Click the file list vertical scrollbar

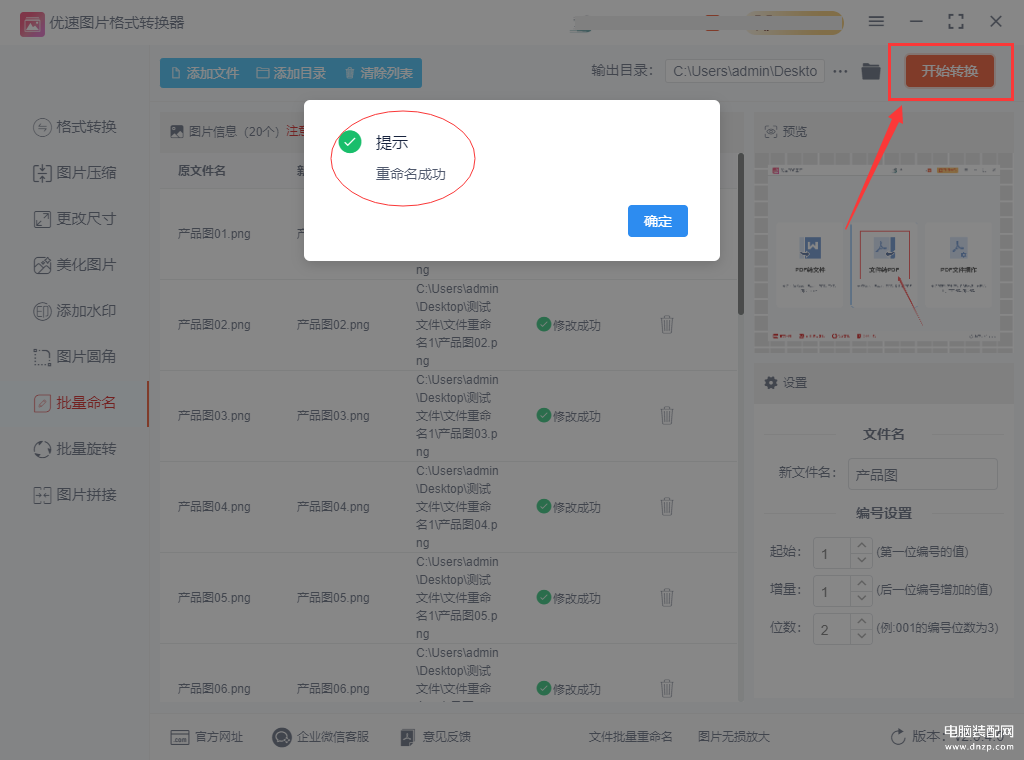(741, 234)
